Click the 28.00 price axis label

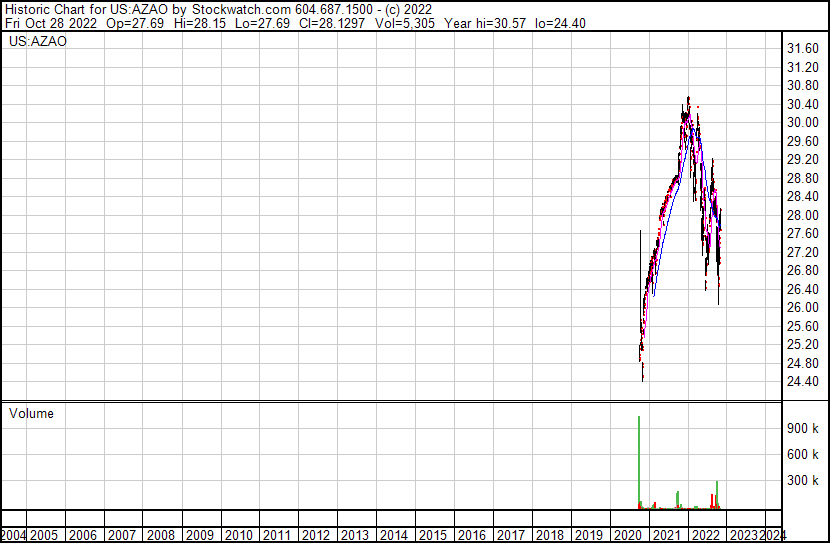click(x=803, y=215)
